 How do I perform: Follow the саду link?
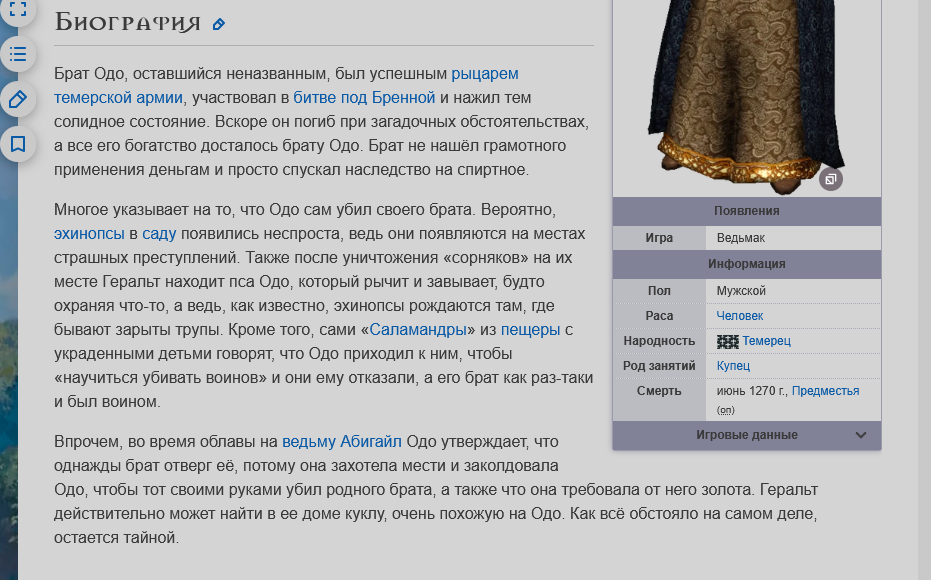pyautogui.click(x=159, y=234)
